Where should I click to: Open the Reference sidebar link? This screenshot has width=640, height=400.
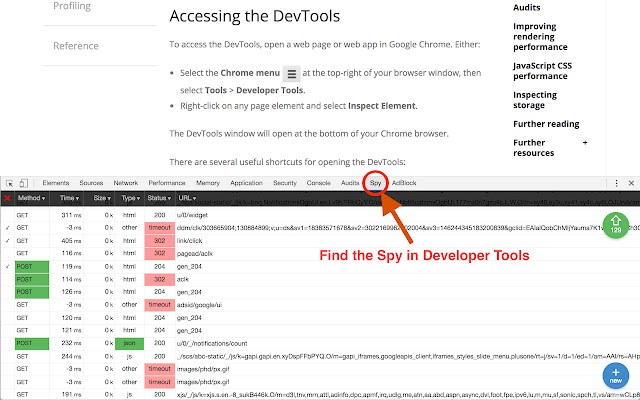click(x=76, y=46)
